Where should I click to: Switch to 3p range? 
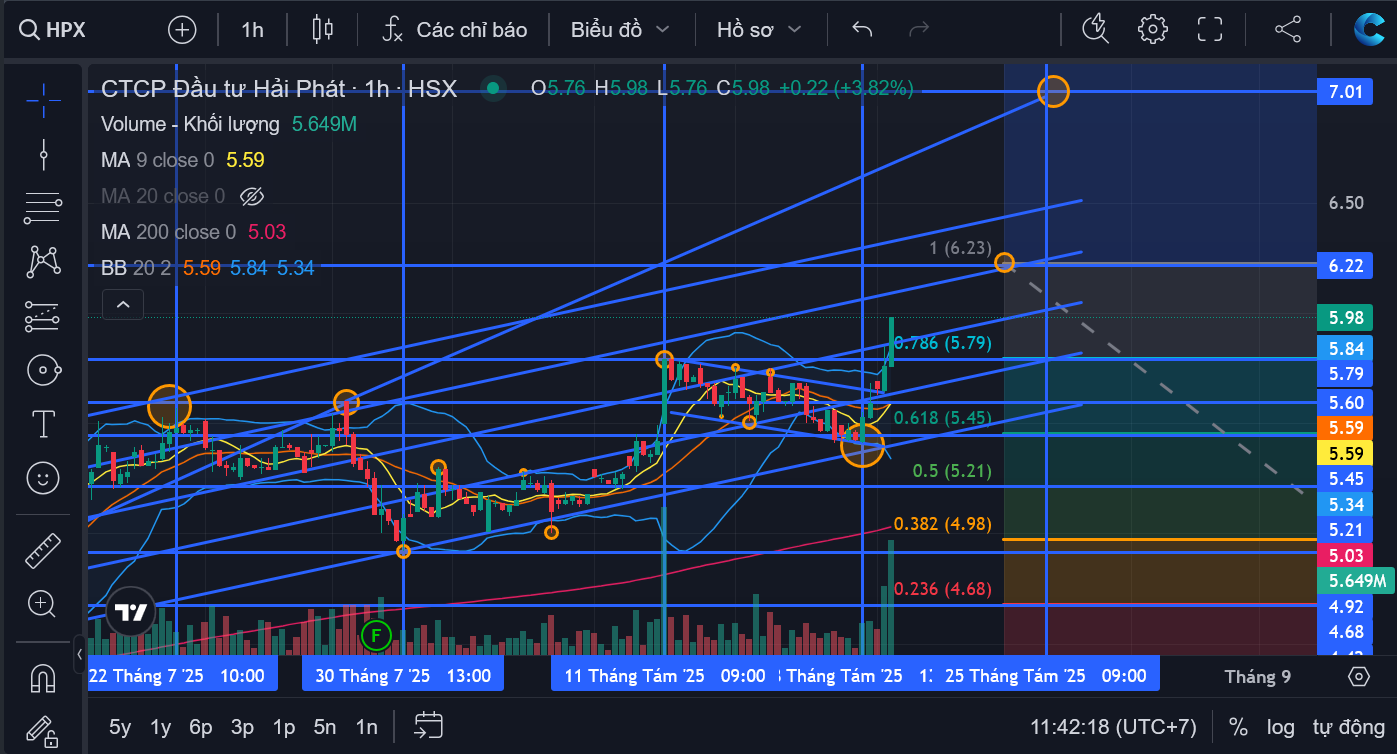(242, 727)
